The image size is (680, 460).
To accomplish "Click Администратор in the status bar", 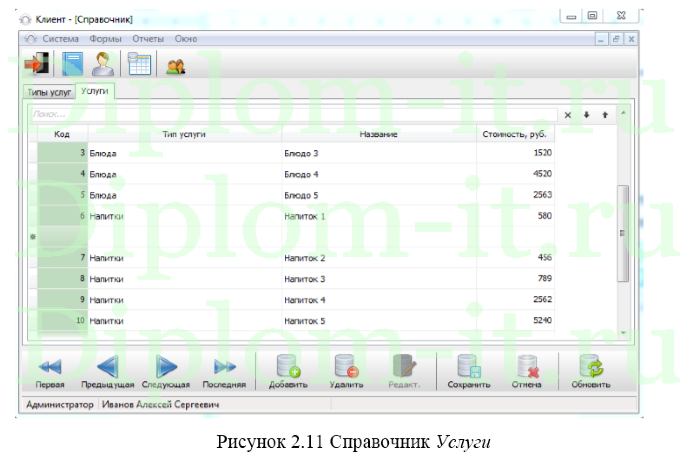I will pyautogui.click(x=60, y=405).
